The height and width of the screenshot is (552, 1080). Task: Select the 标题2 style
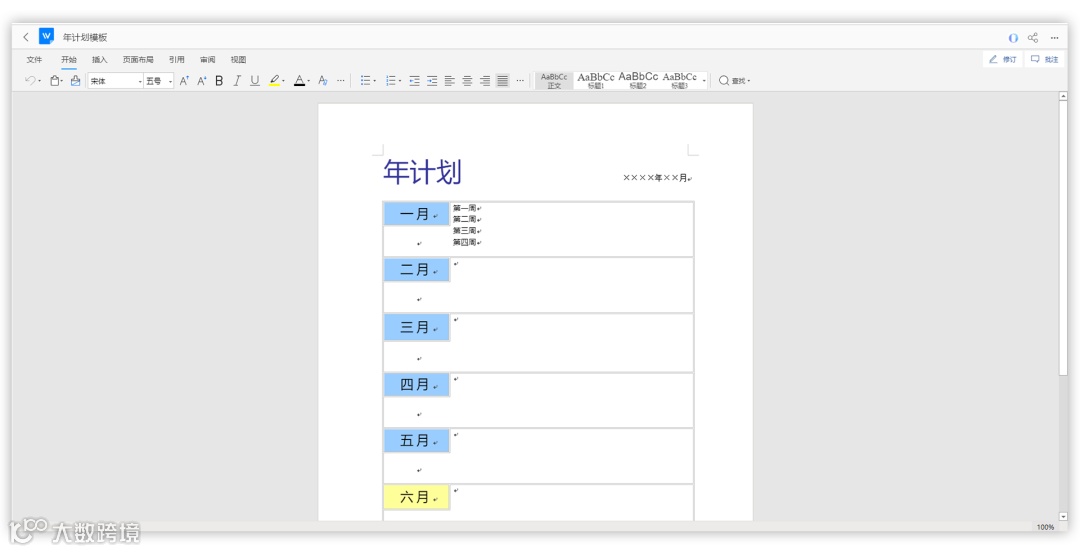click(638, 81)
